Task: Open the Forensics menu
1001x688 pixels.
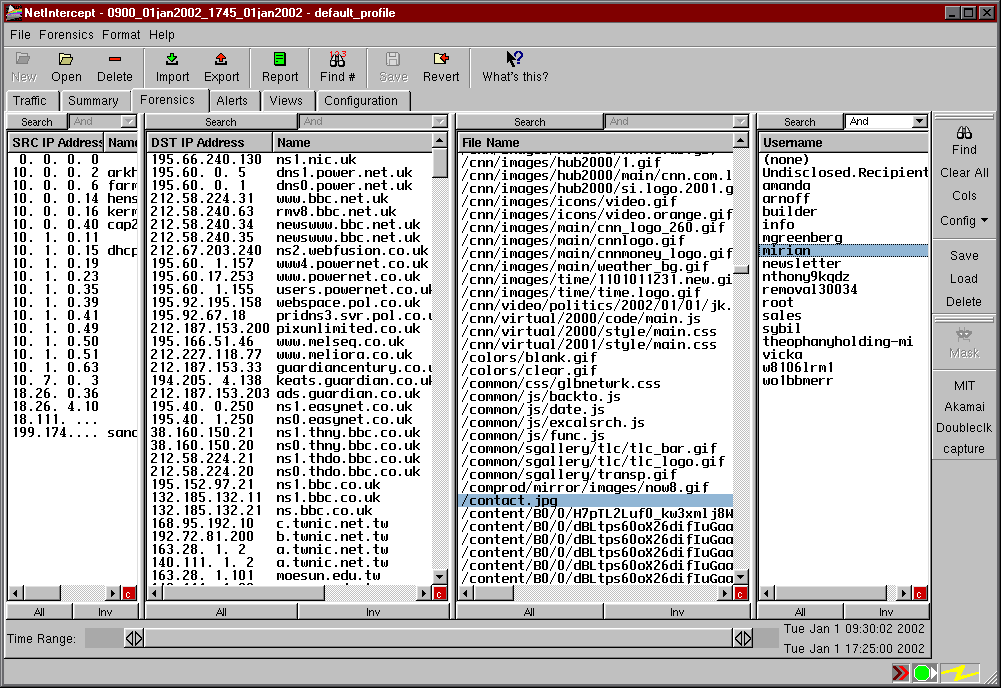Action: coord(66,34)
